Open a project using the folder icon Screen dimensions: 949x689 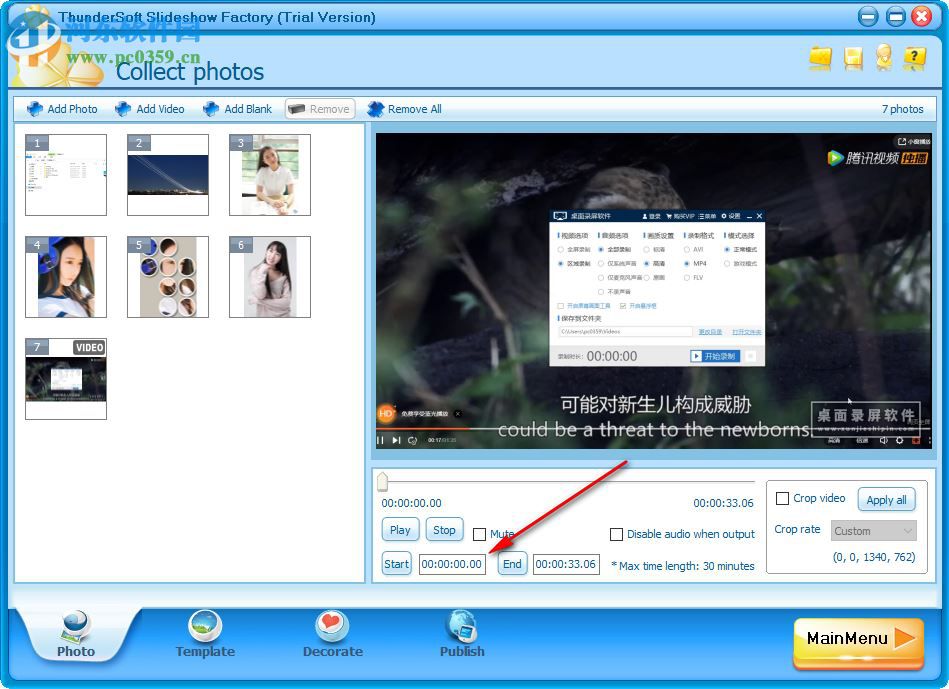[x=820, y=59]
